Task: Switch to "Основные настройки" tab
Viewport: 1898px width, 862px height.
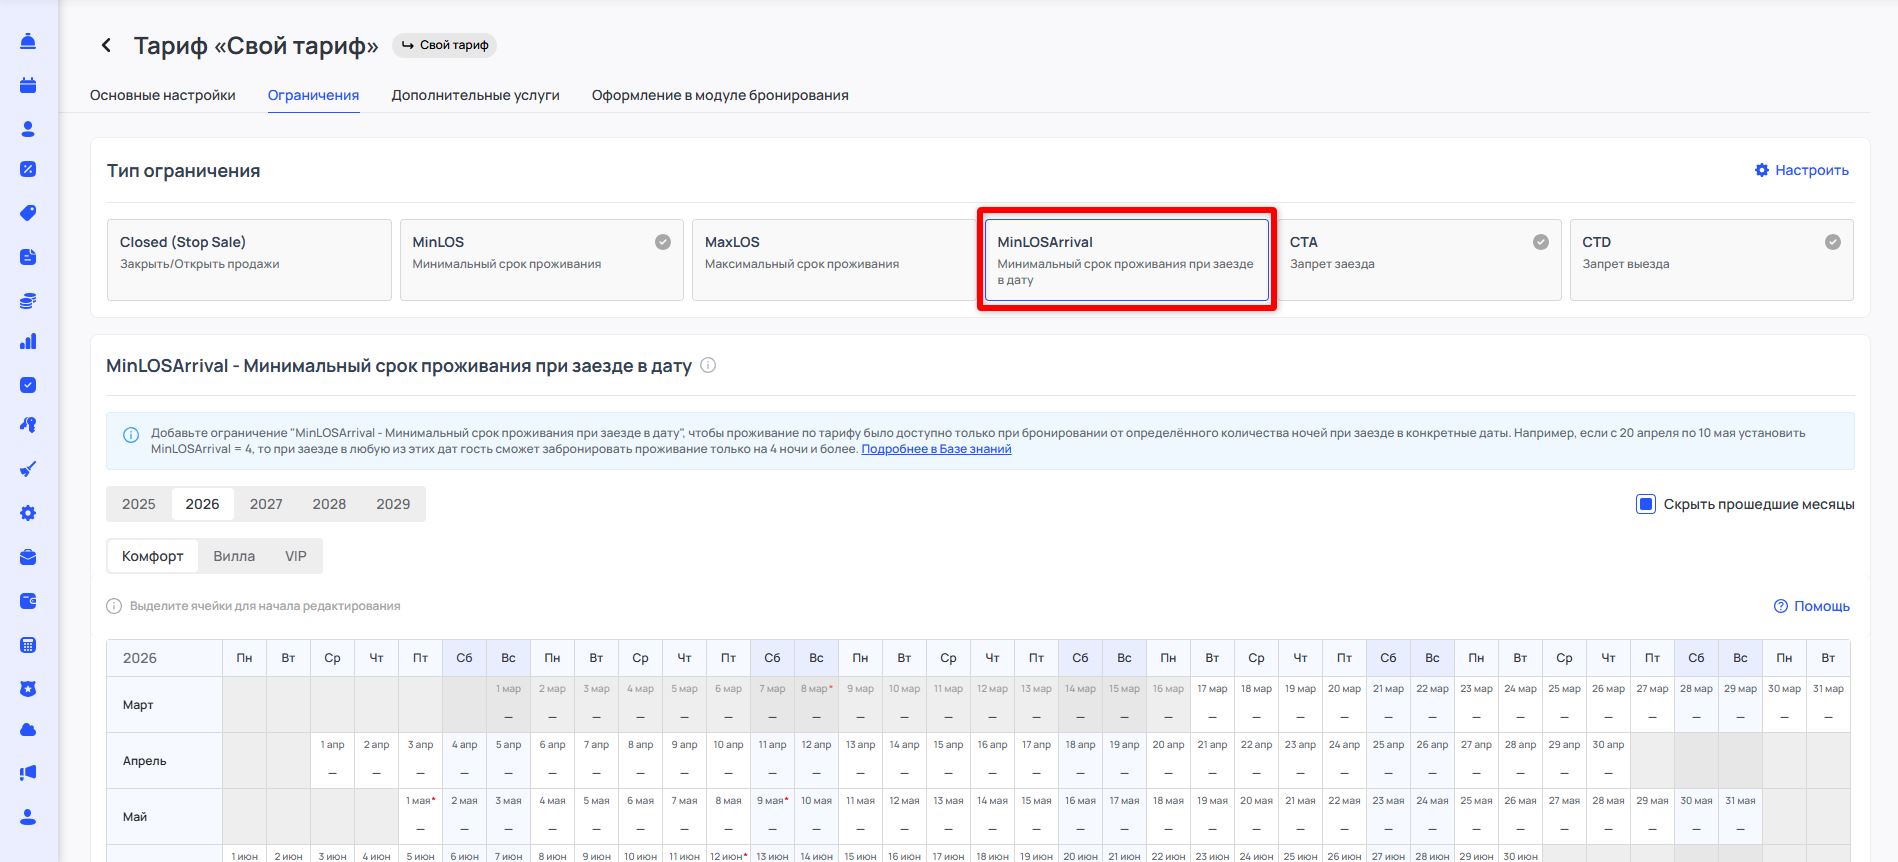Action: (163, 95)
